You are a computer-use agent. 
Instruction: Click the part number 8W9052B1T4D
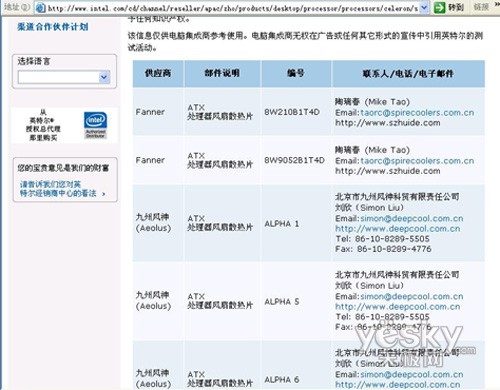[x=294, y=160]
